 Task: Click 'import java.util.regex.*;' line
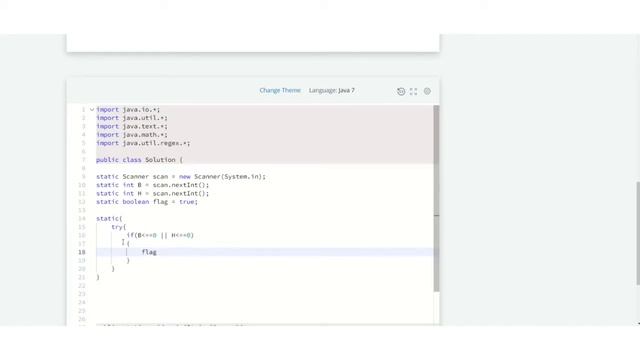pyautogui.click(x=143, y=143)
